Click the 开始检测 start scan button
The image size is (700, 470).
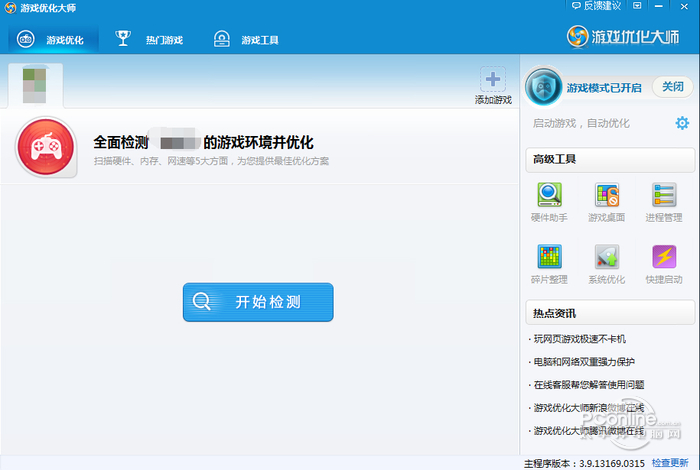click(258, 302)
